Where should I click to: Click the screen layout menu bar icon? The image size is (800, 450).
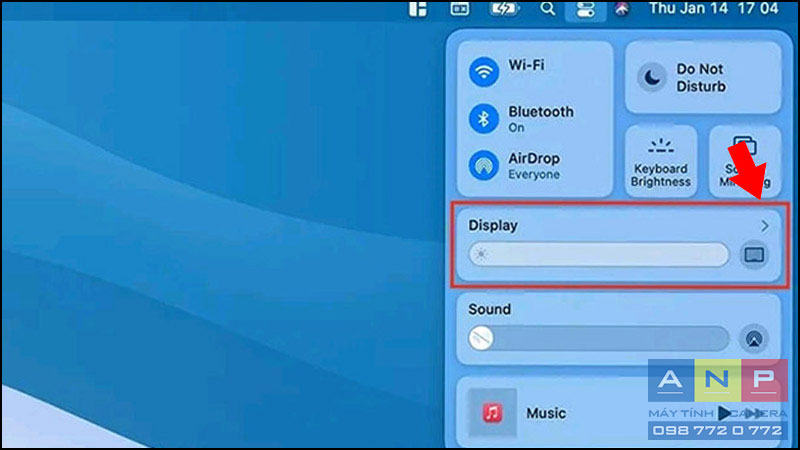point(417,9)
